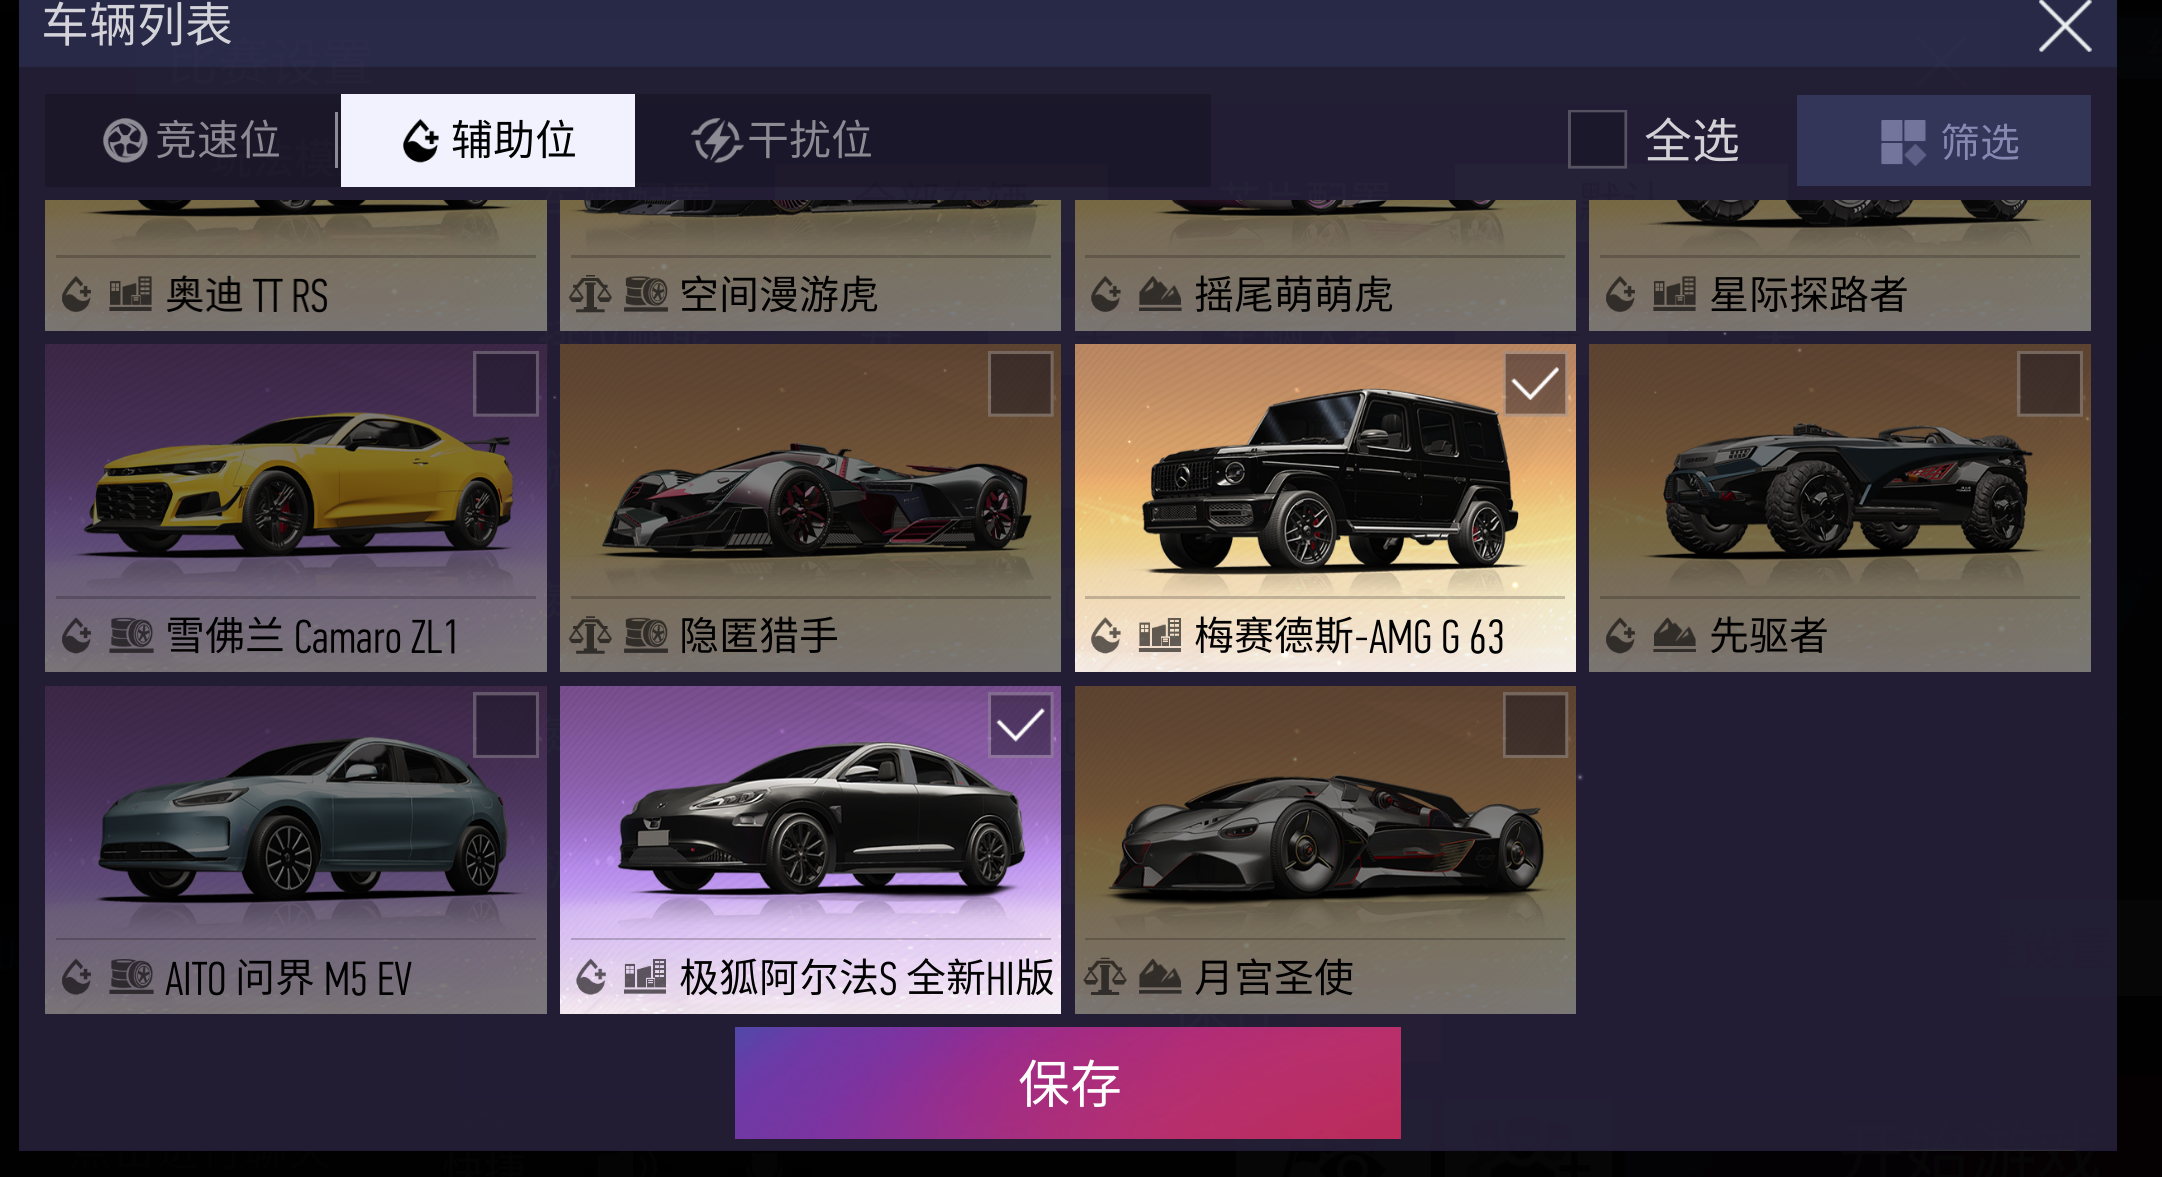
Task: Tick the 月宫圣使 selection checkbox
Action: click(1535, 725)
